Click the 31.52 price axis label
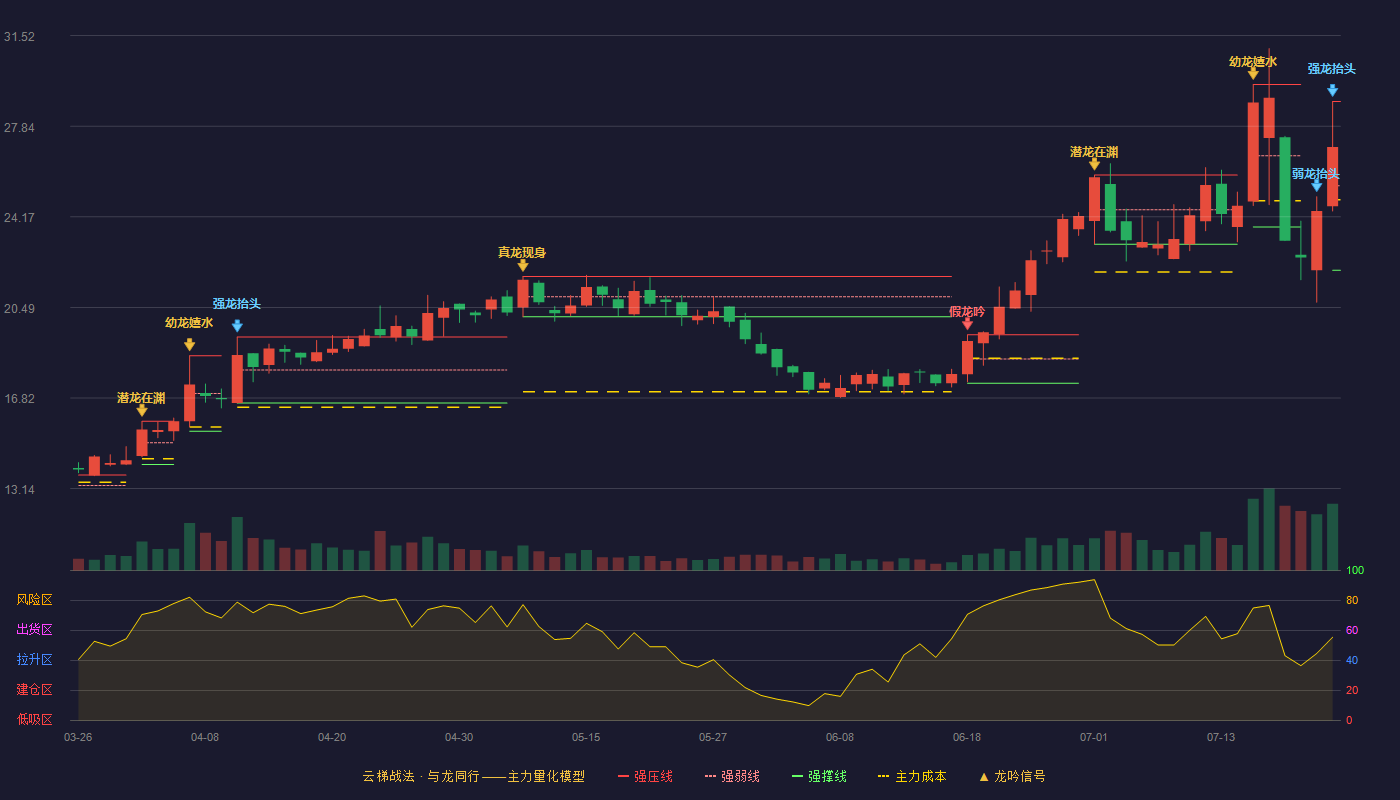This screenshot has height=800, width=1400. pyautogui.click(x=19, y=37)
